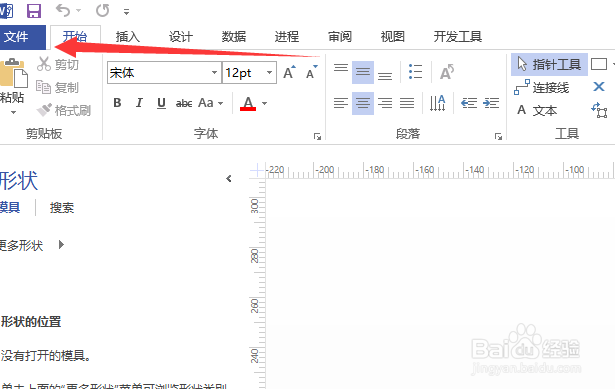Screen dimensions: 615x389
Task: Open the 开发工具 (Developer) tab
Action: [x=458, y=37]
